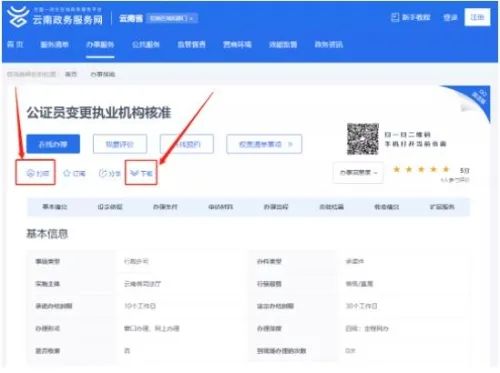The width and height of the screenshot is (500, 373).
Task: Click the QR code image
Action: tap(363, 139)
